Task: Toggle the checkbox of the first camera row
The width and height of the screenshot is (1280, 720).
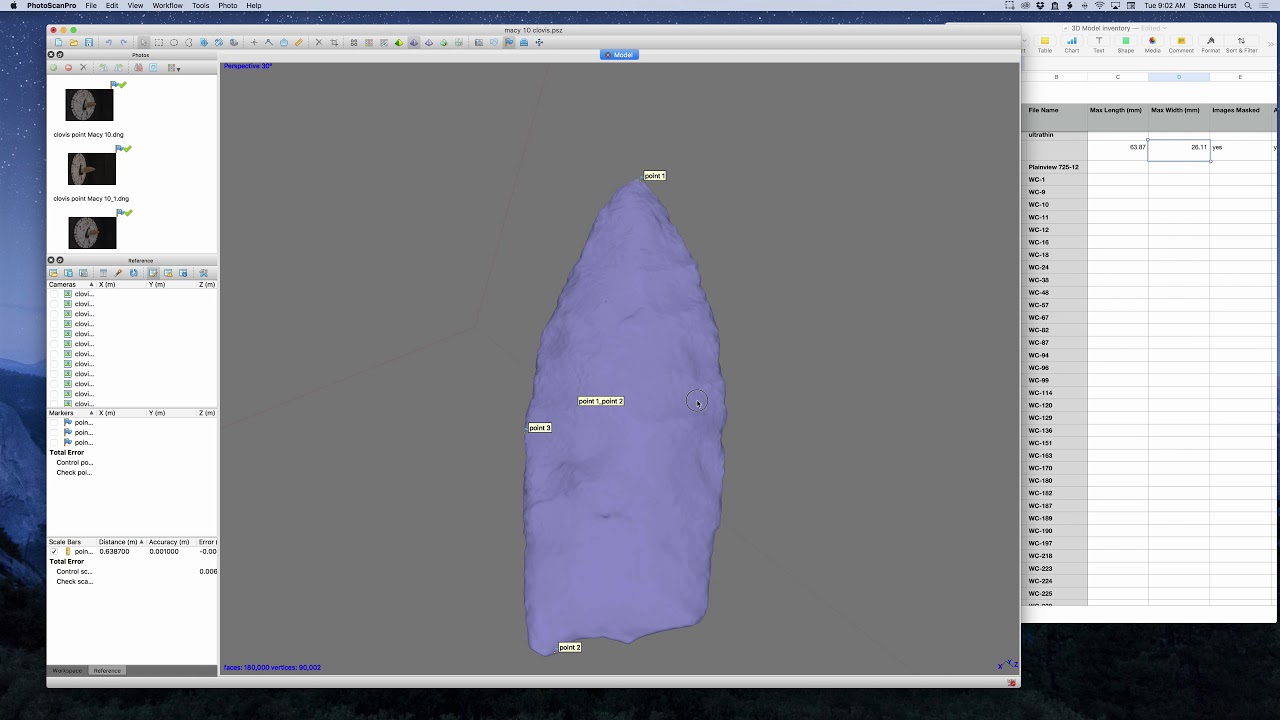Action: 54,294
